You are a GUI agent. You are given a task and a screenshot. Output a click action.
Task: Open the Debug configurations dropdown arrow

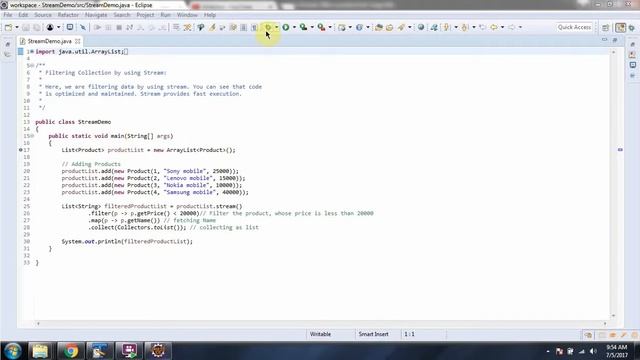coord(276,27)
